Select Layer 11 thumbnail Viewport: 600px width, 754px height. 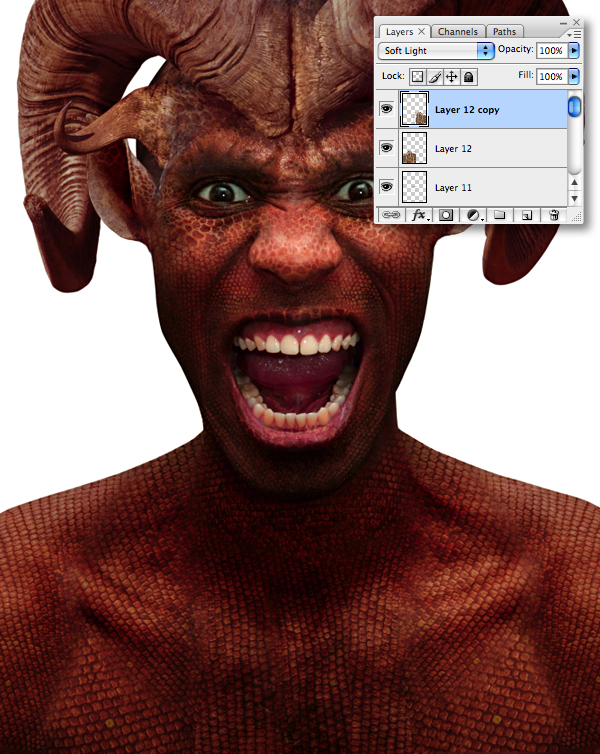(414, 187)
